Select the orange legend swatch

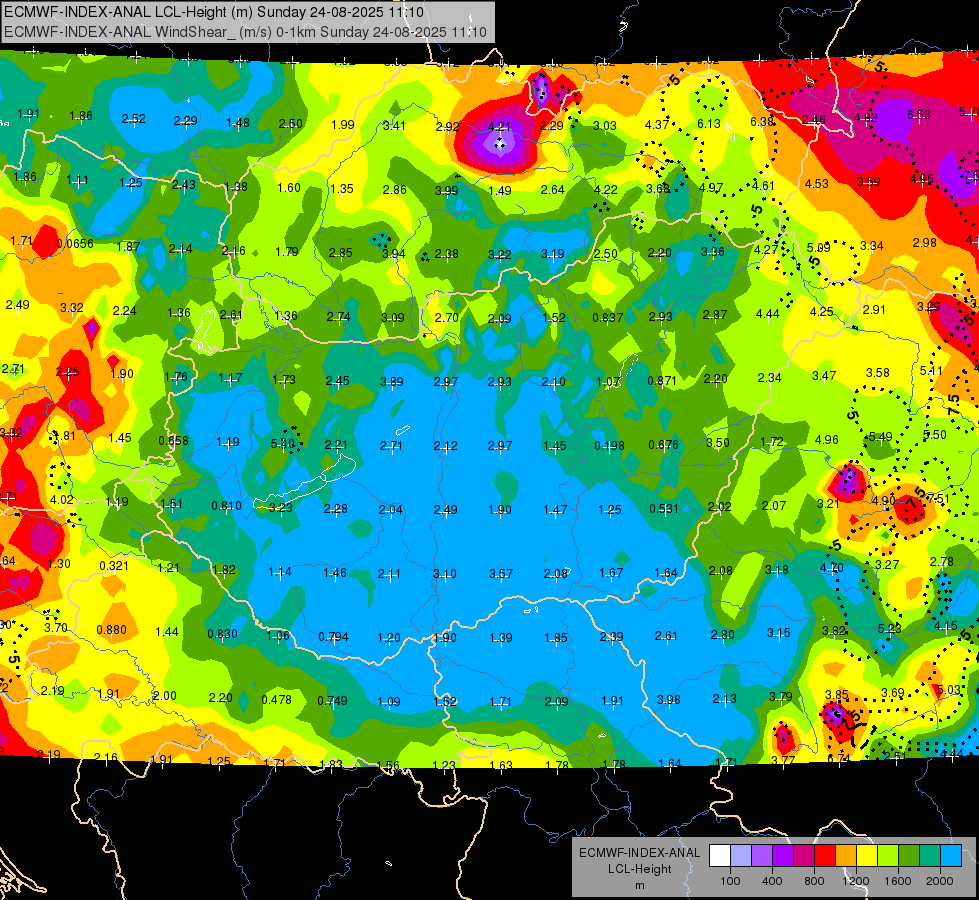(845, 855)
